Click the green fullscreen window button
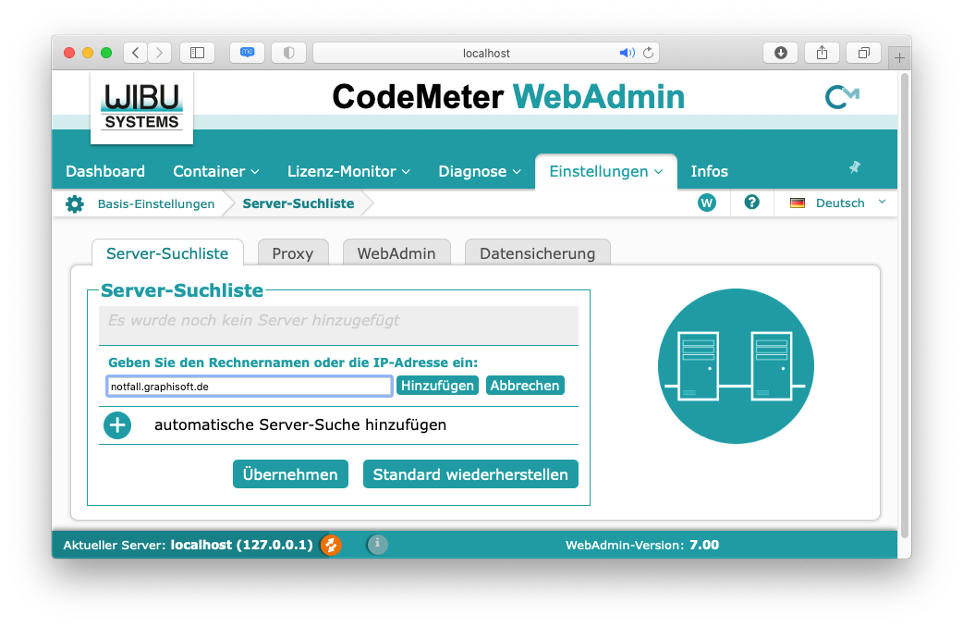964x628 pixels. pyautogui.click(x=106, y=53)
